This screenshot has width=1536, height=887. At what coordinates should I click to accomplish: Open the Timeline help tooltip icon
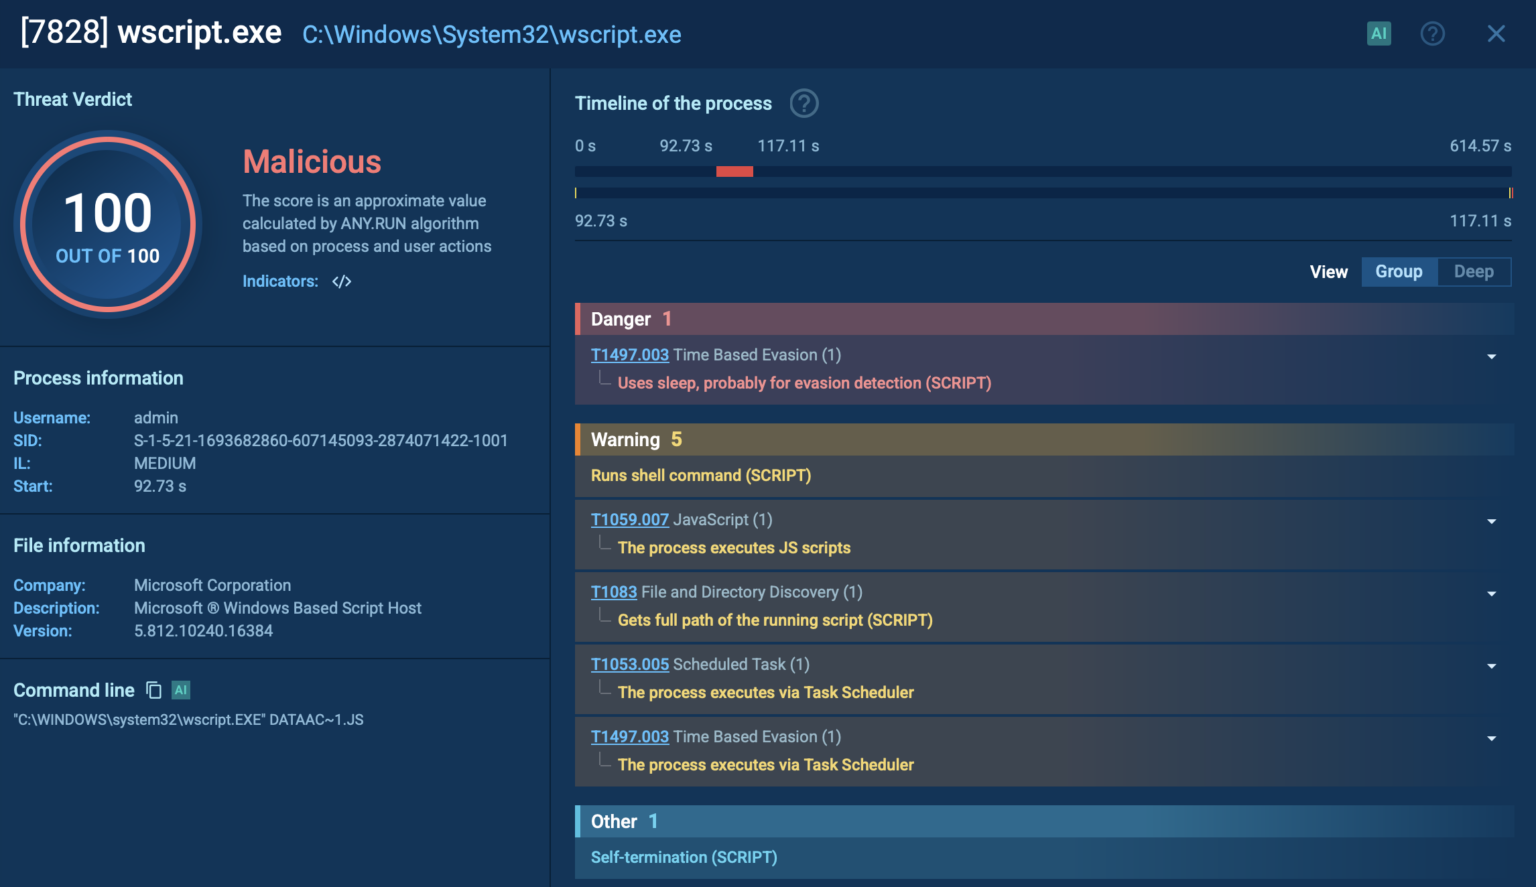pos(803,103)
